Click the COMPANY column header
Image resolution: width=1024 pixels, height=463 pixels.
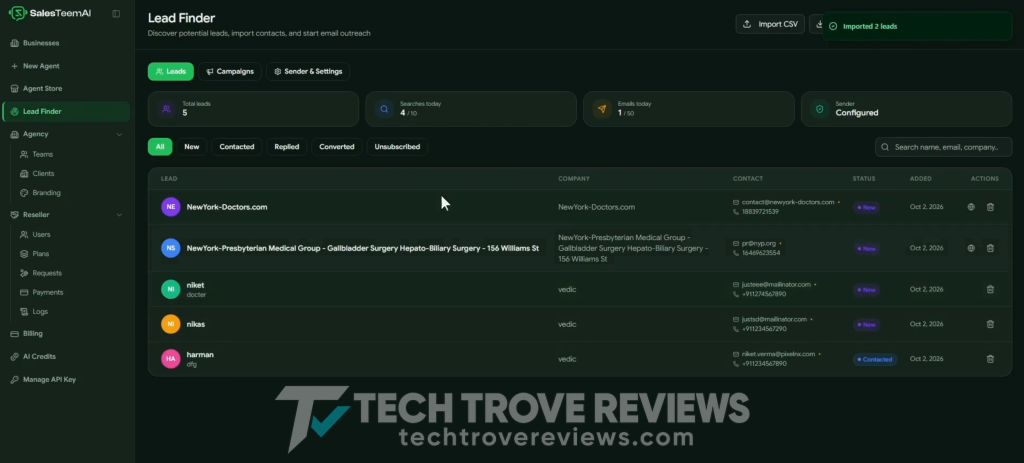click(x=573, y=179)
